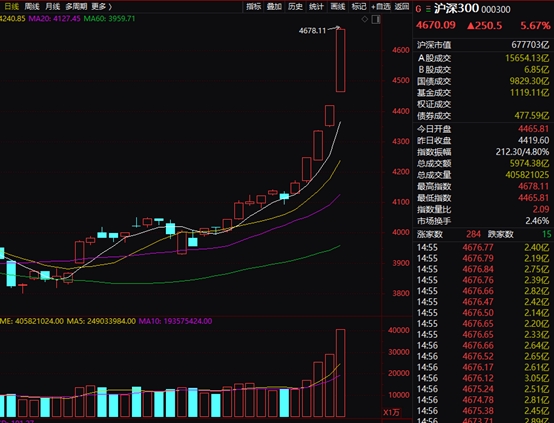Click the MA10: 193575424.00 volume label
The image size is (554, 423).
point(175,321)
